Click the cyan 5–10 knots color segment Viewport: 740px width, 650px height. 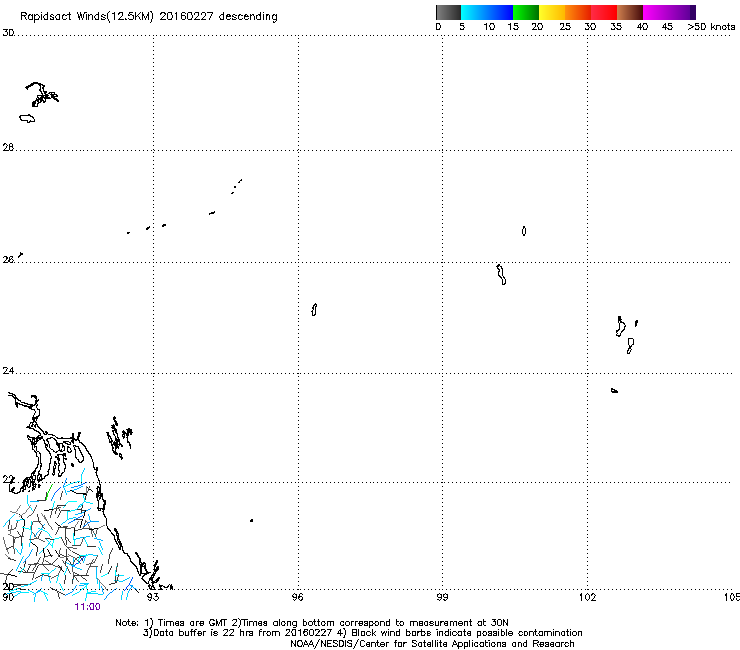pos(474,12)
